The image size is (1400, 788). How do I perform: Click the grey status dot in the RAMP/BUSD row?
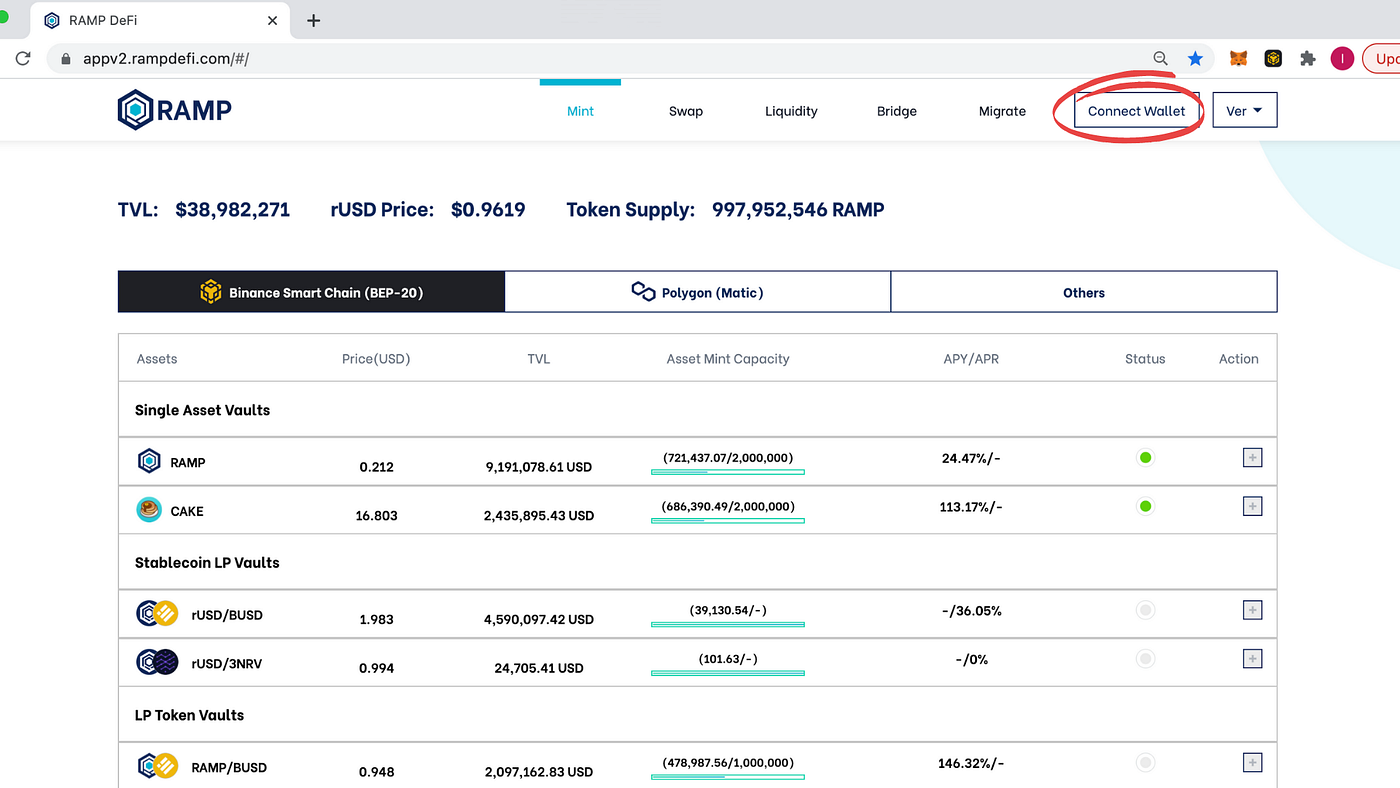pos(1146,763)
